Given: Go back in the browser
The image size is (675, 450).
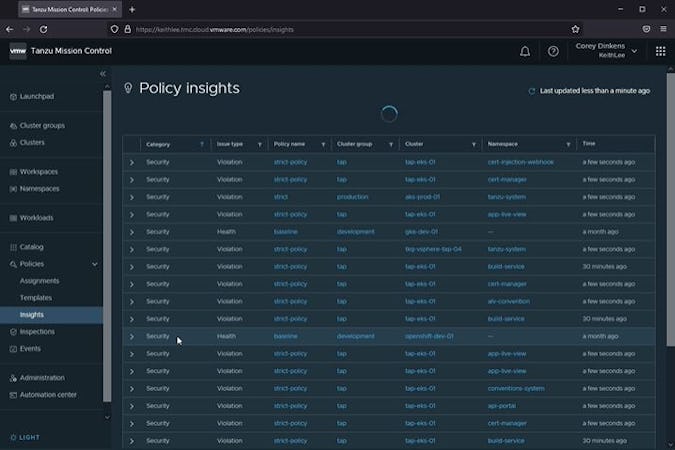Looking at the screenshot, I should pos(9,29).
